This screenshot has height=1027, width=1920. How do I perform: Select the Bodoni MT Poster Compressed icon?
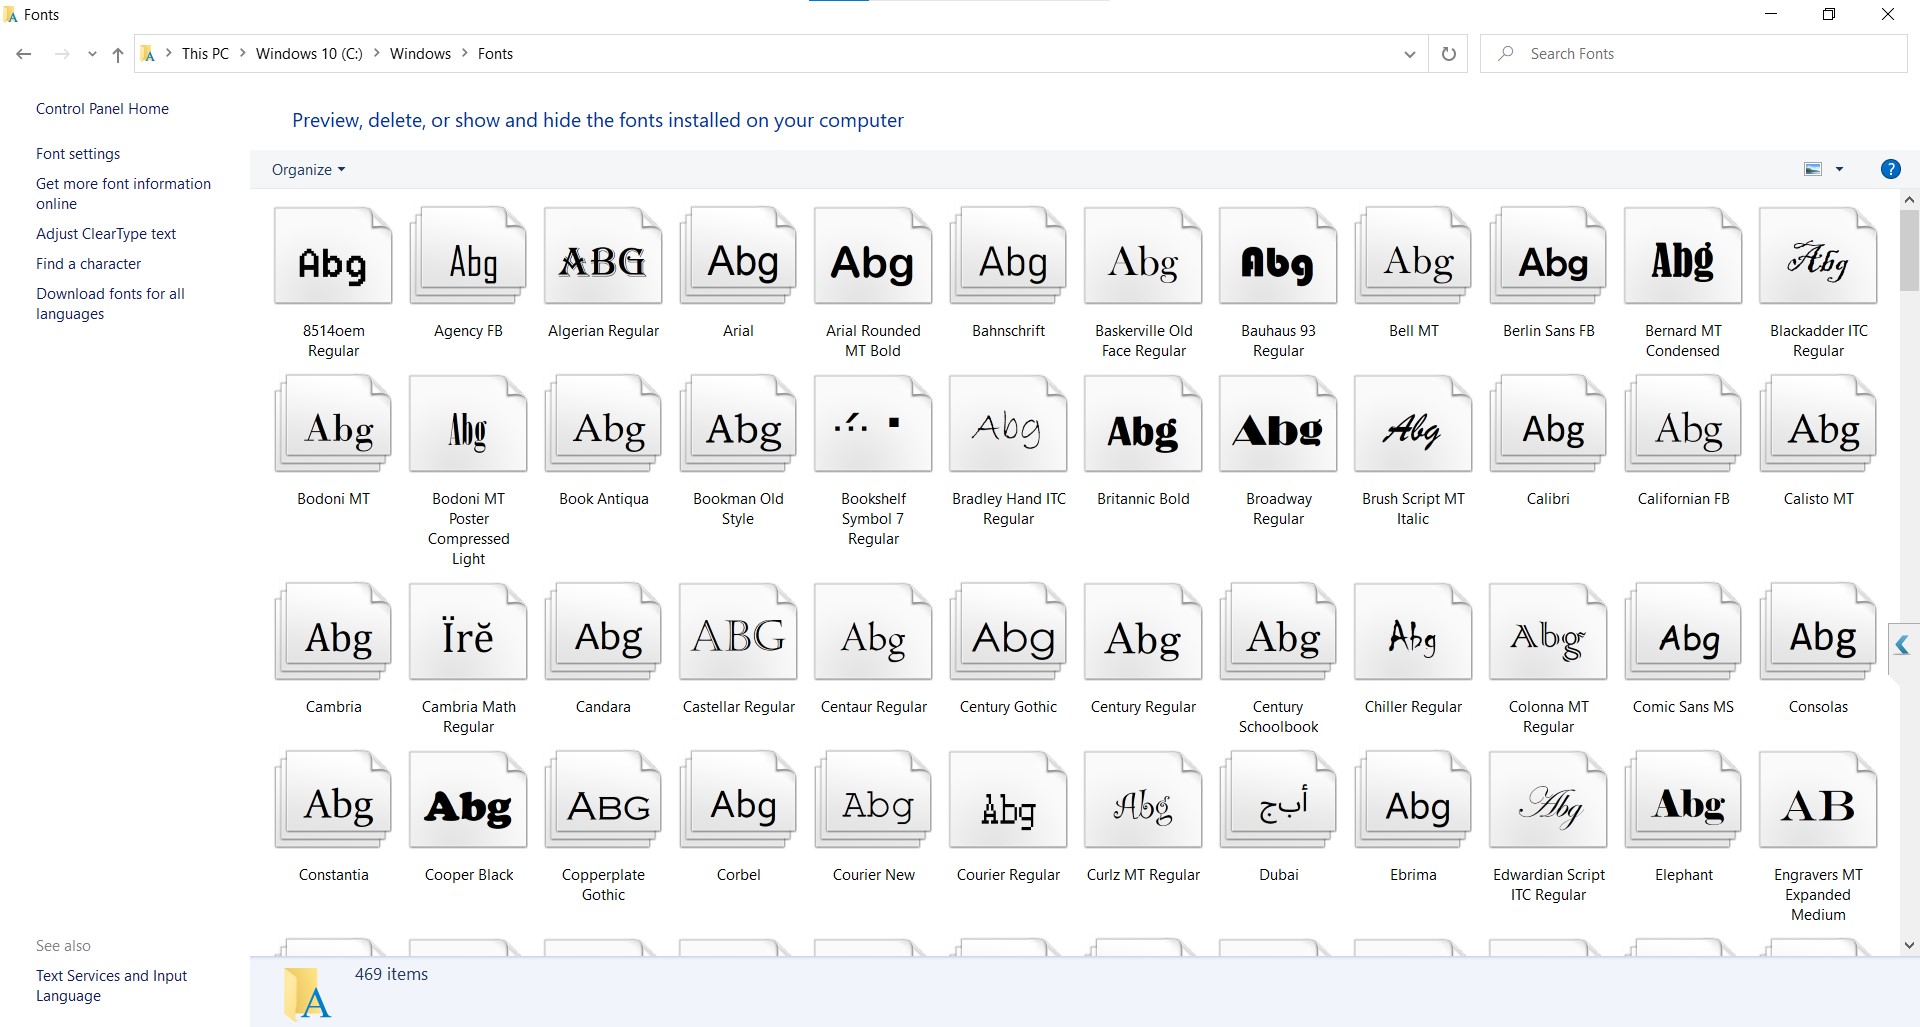[x=468, y=424]
